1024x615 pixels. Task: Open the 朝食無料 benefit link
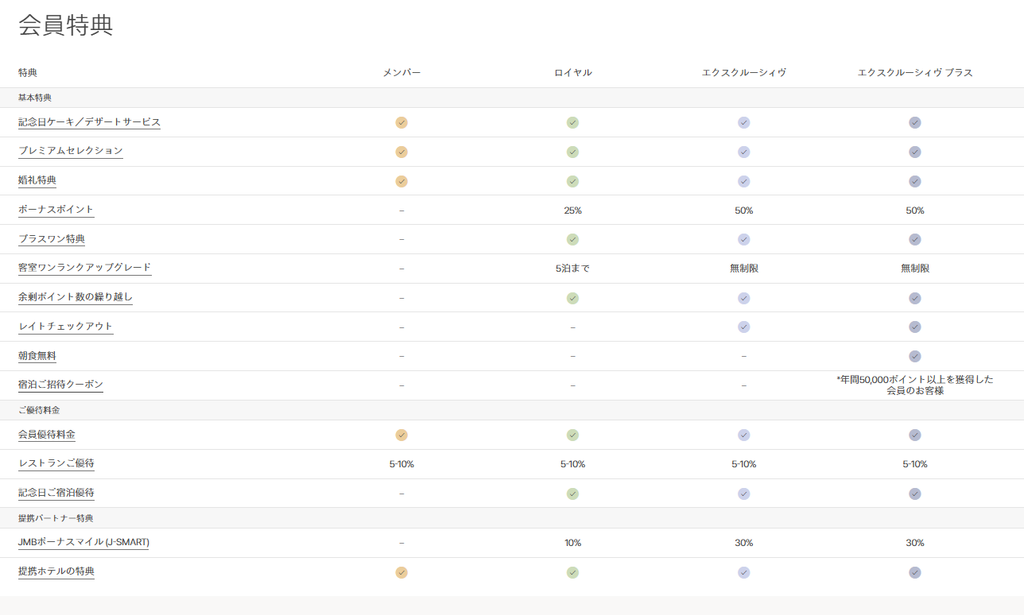tap(37, 356)
